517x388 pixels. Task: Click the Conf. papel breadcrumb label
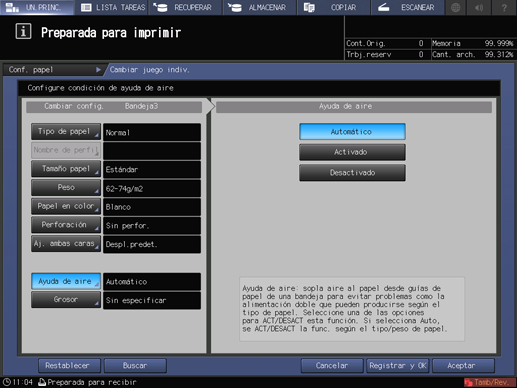click(x=31, y=70)
